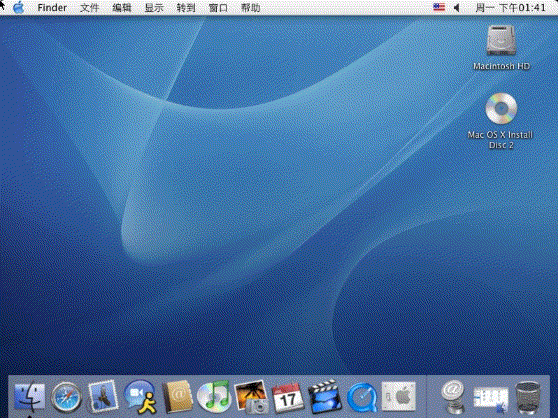Open QuickTime Player in the Dock

(362, 397)
